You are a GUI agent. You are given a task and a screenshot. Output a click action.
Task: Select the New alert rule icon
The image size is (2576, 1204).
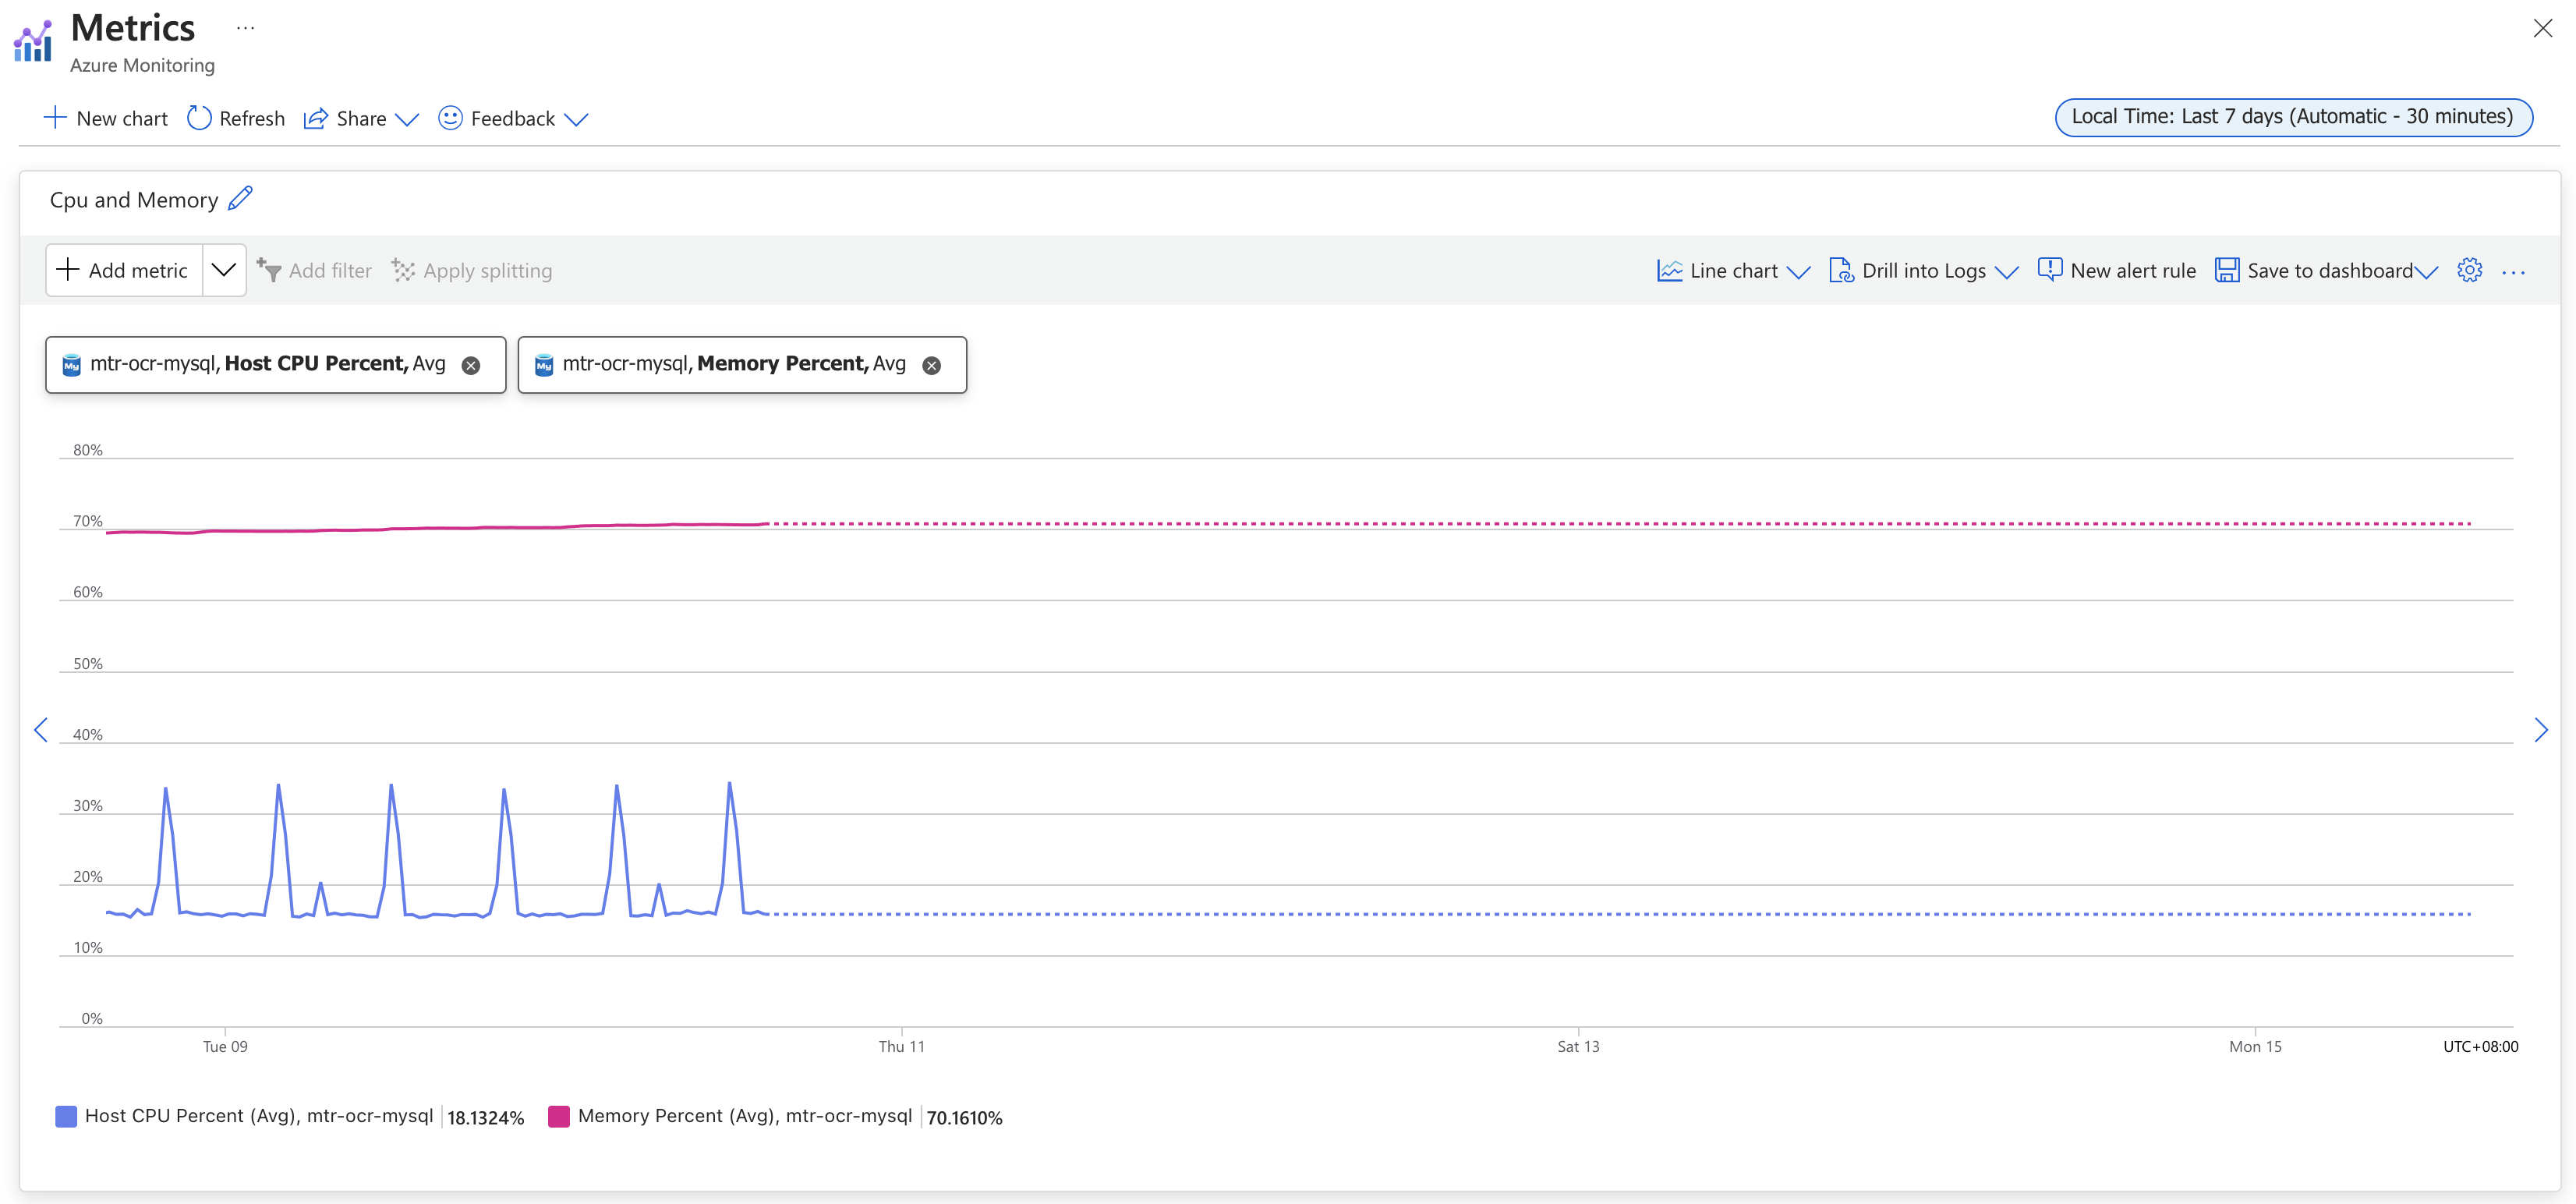(x=2049, y=269)
